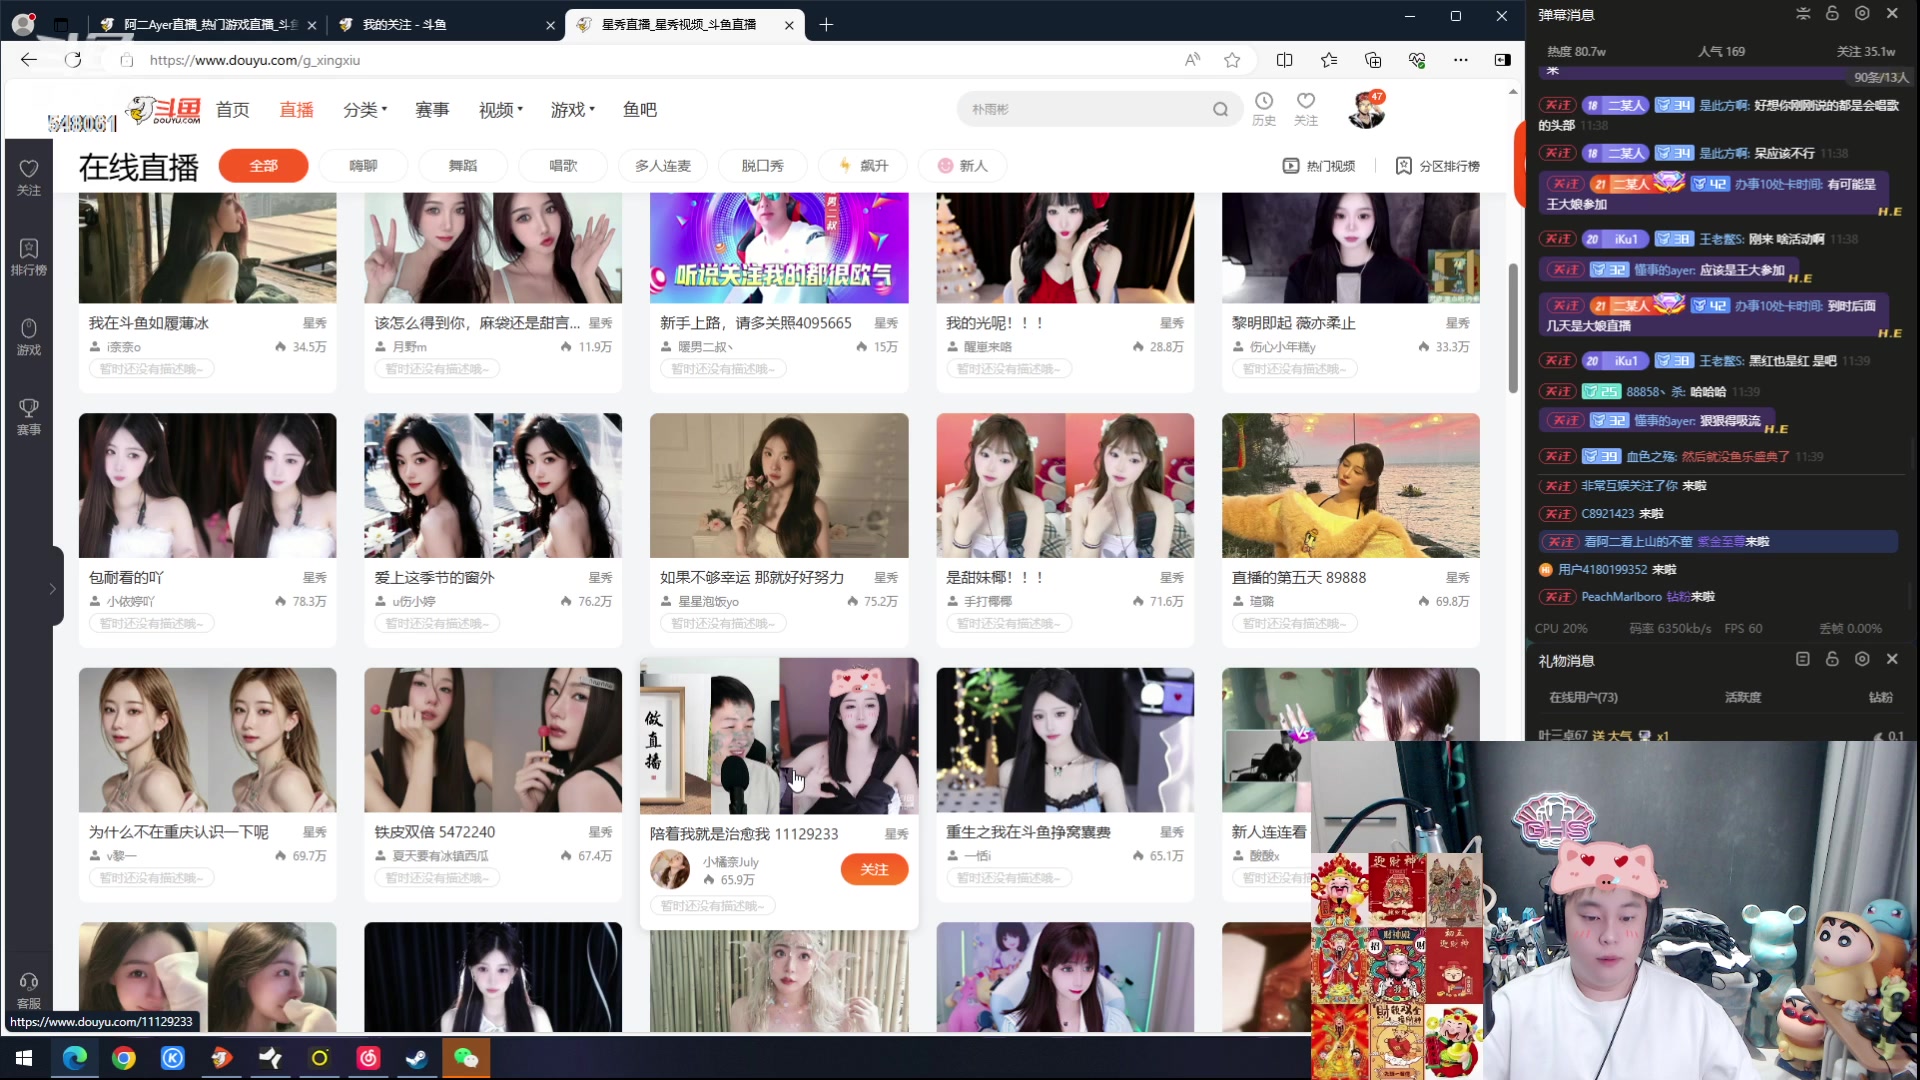The width and height of the screenshot is (1920, 1080).
Task: Open the Edge favorites list
Action: [x=1329, y=60]
